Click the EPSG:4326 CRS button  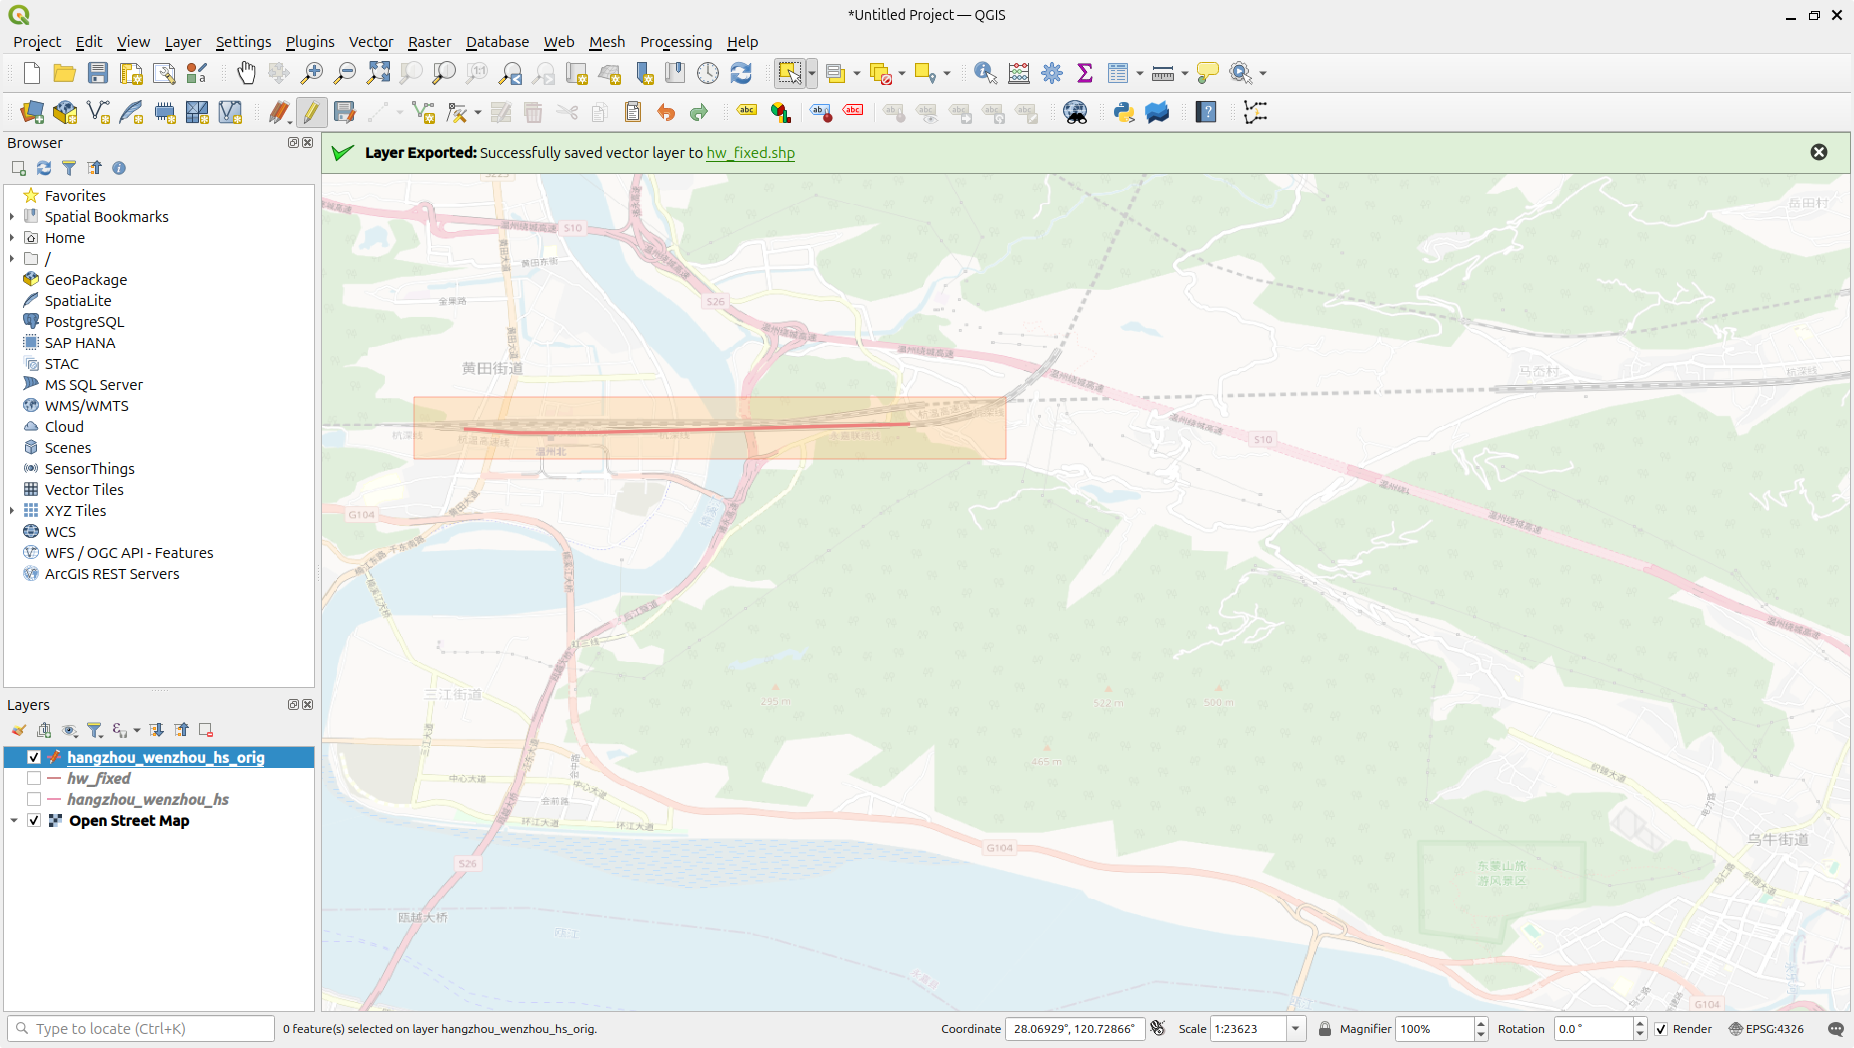click(1766, 1029)
